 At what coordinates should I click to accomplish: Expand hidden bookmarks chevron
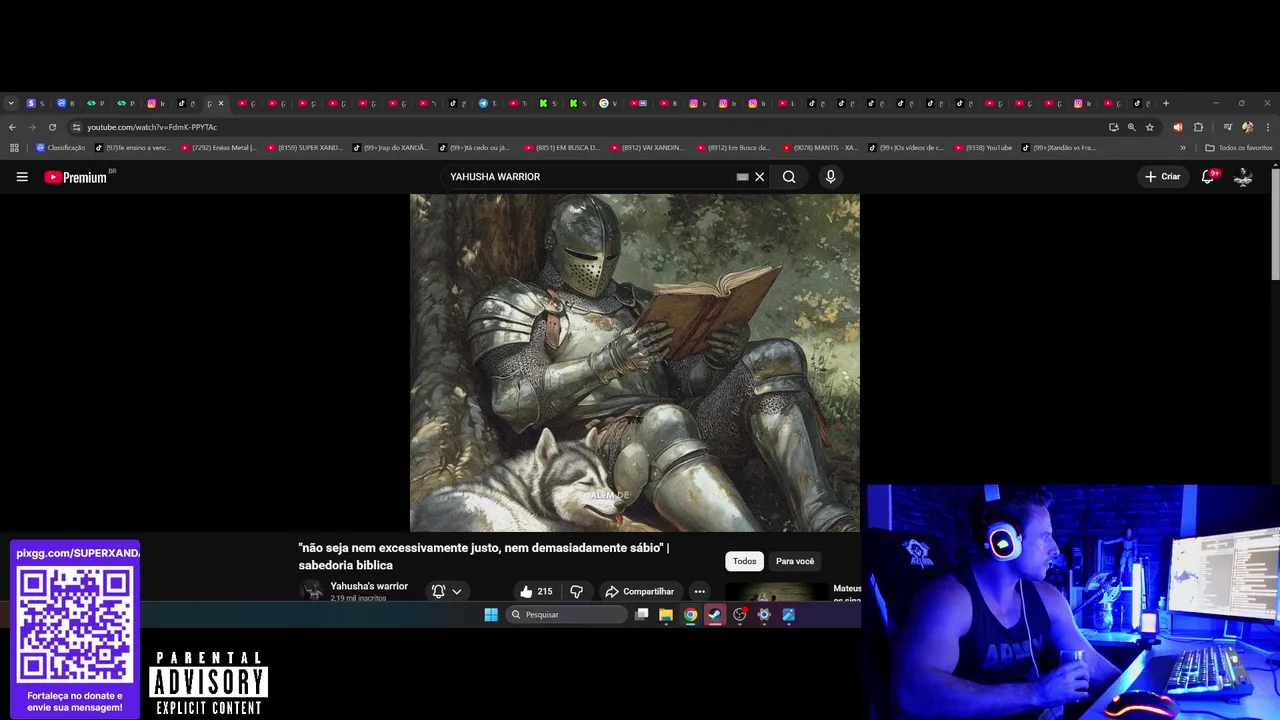tap(1183, 148)
